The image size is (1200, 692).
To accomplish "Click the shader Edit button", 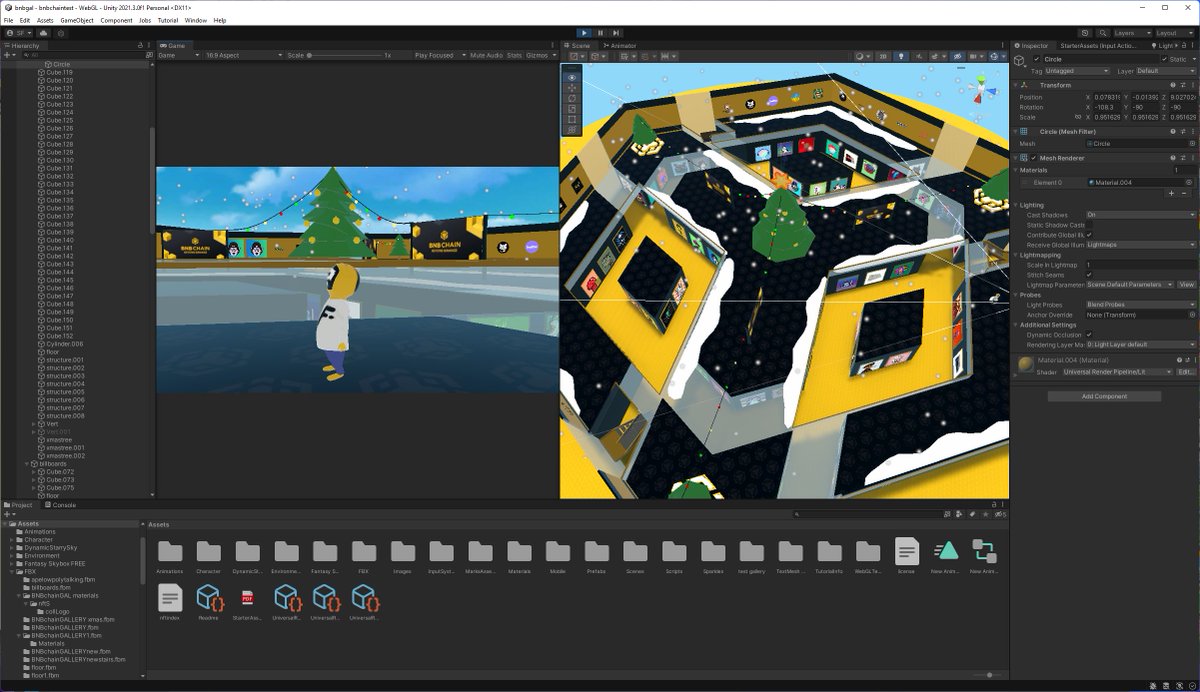I will tap(1185, 372).
